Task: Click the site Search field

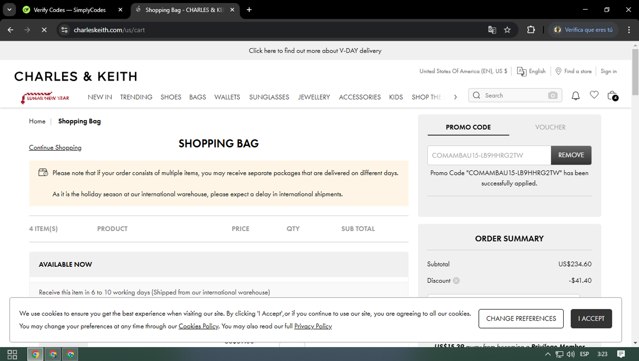Action: [514, 95]
